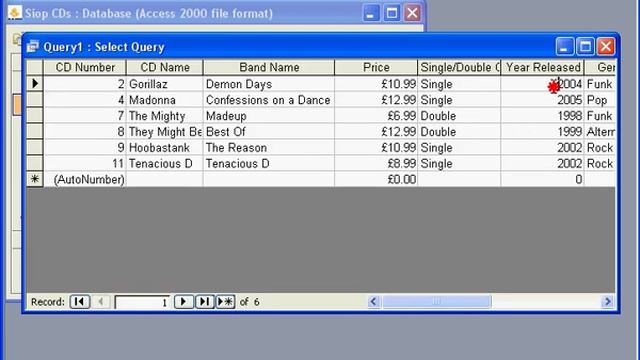
Task: Click the left arrow of horizontal scrollbar
Action: click(373, 302)
